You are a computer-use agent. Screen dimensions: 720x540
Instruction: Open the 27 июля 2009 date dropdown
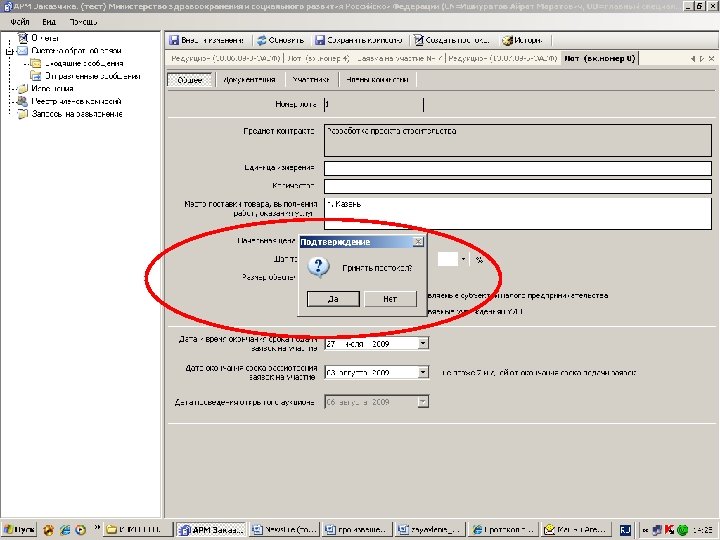pyautogui.click(x=423, y=343)
